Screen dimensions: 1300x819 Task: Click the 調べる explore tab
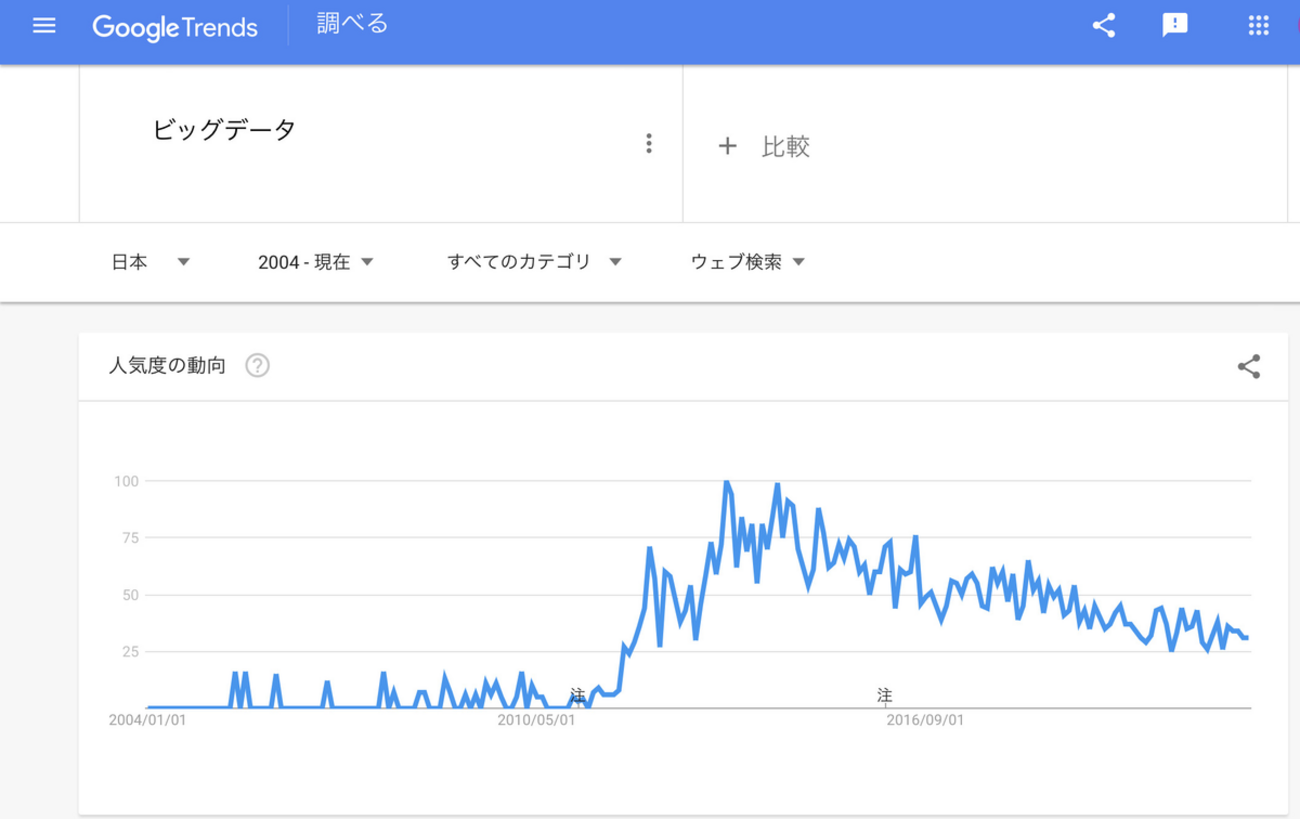(352, 24)
